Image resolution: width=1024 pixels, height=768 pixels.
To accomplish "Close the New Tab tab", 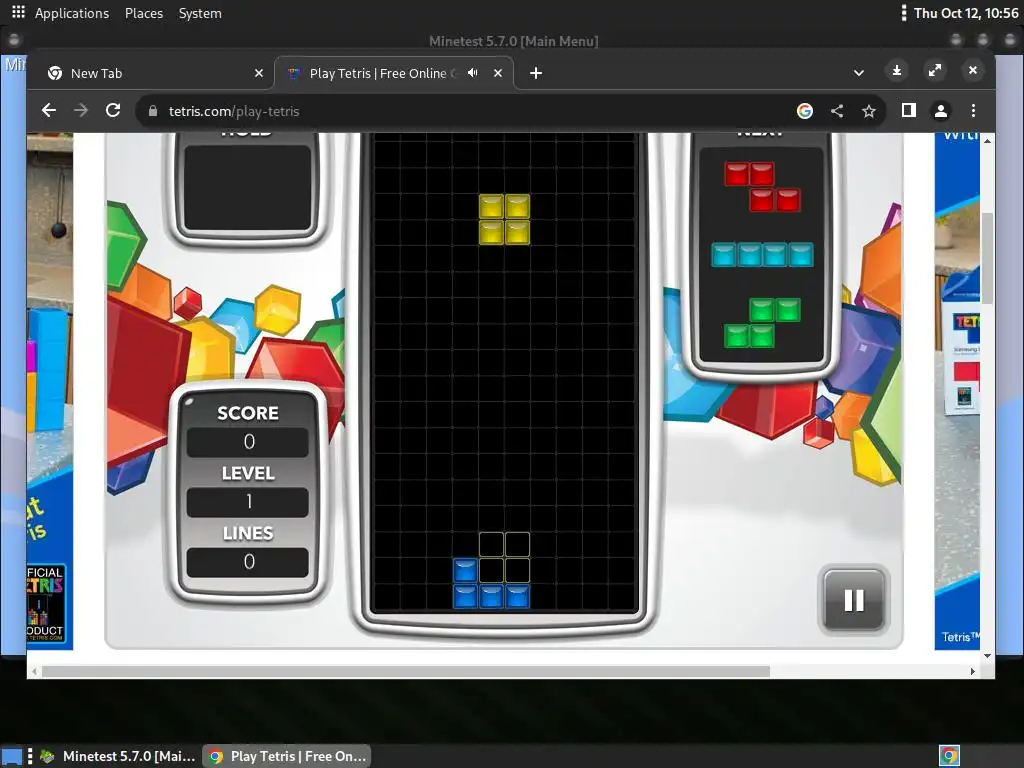I will 259,73.
